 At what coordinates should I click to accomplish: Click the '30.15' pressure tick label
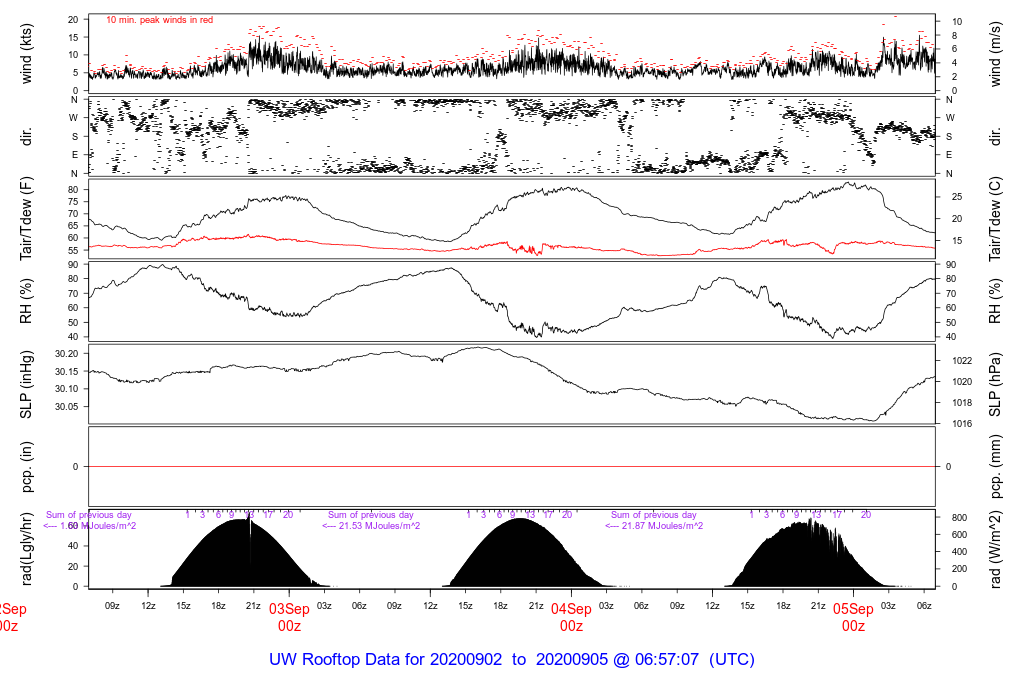coord(67,372)
